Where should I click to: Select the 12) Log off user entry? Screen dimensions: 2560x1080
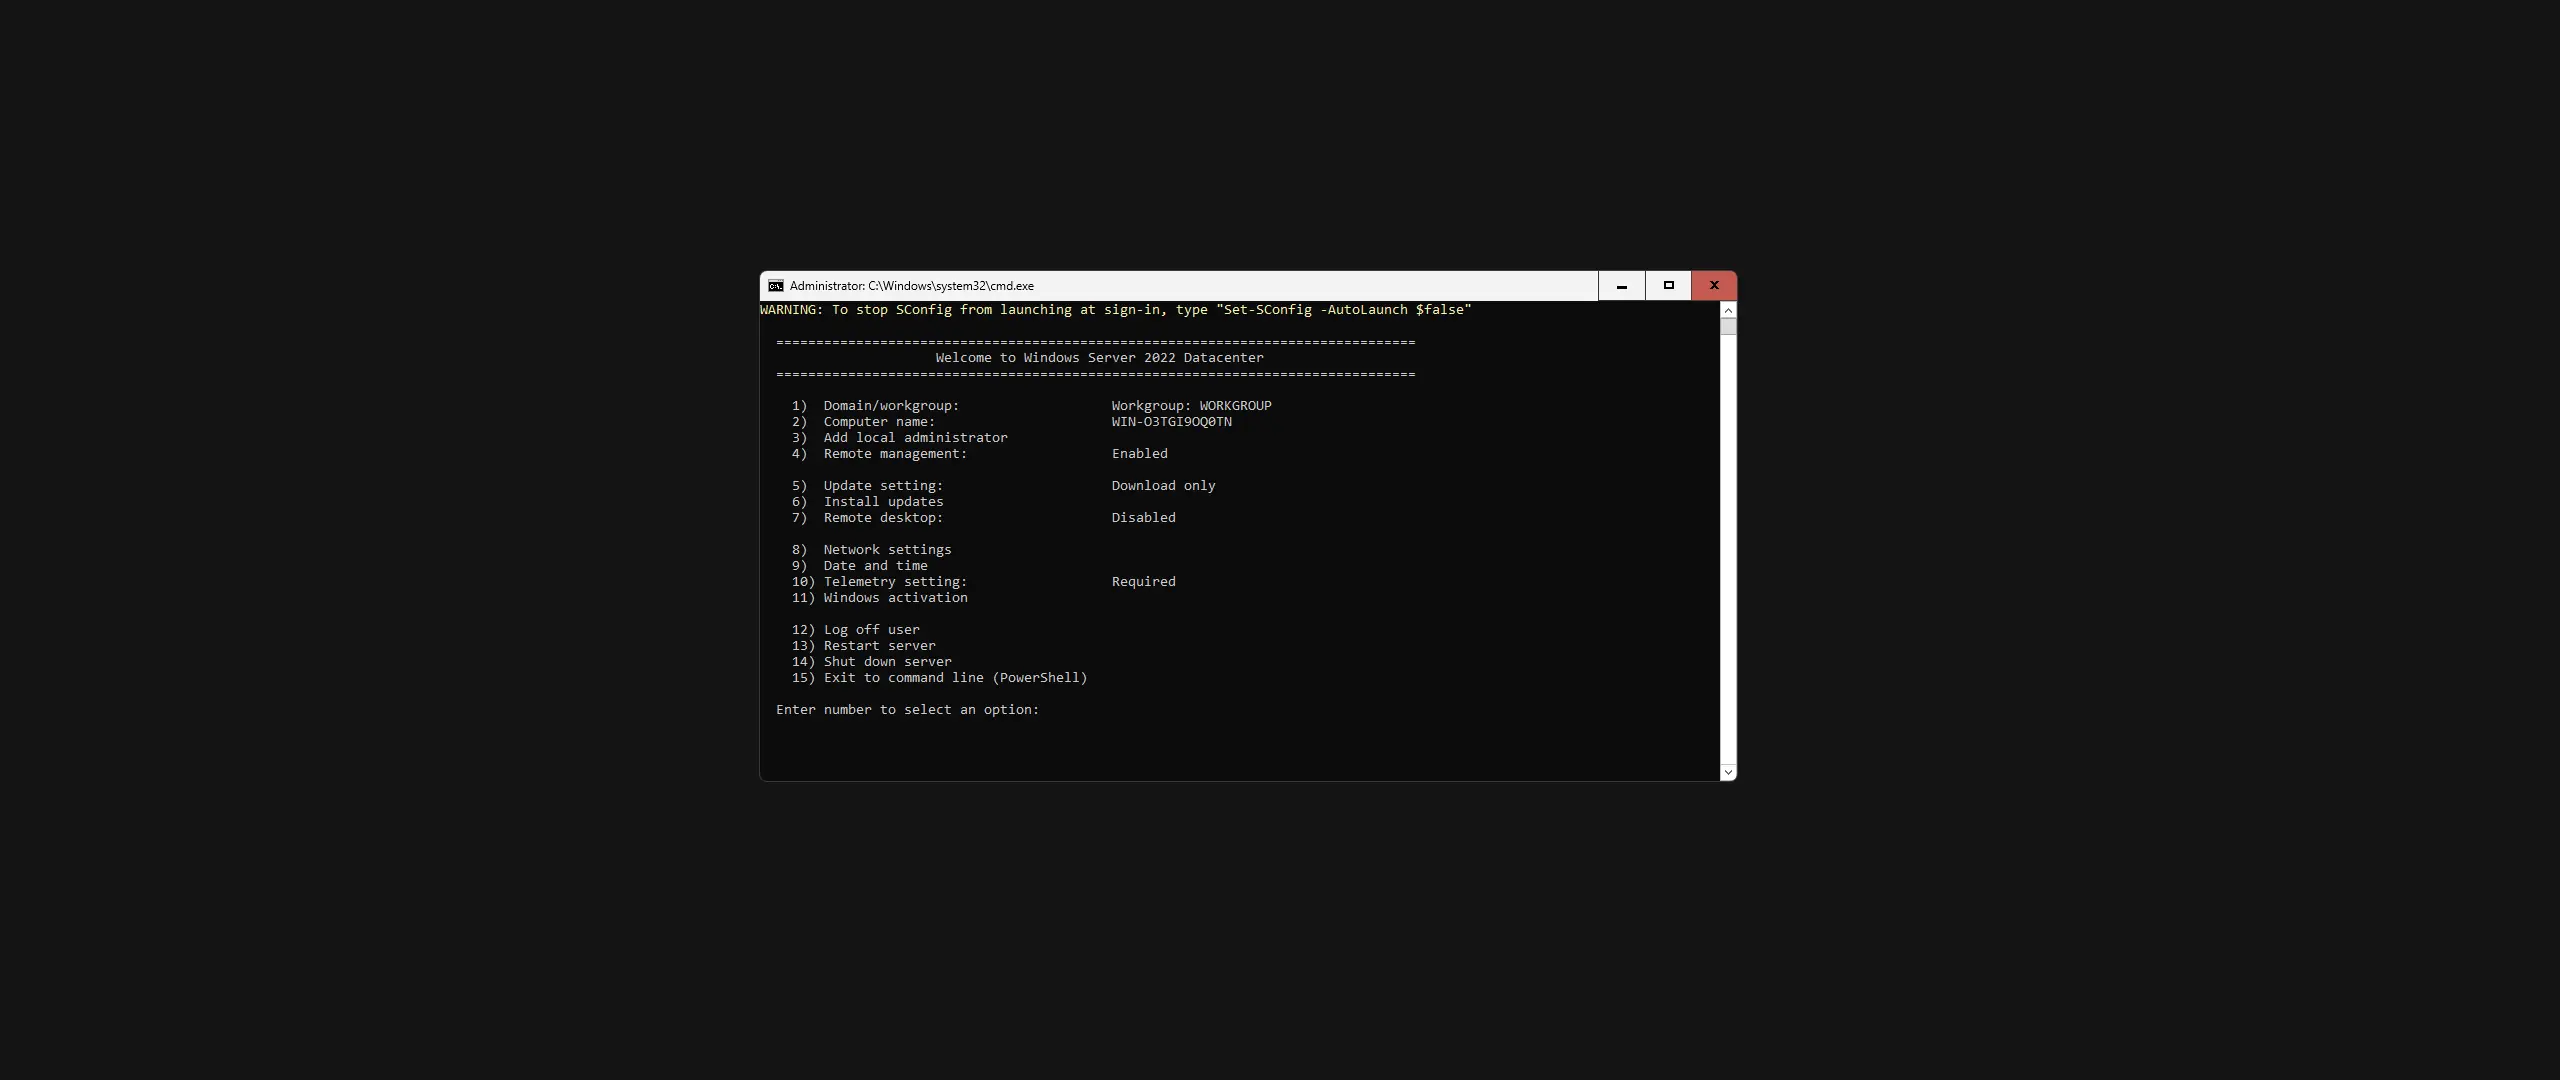[x=856, y=629]
